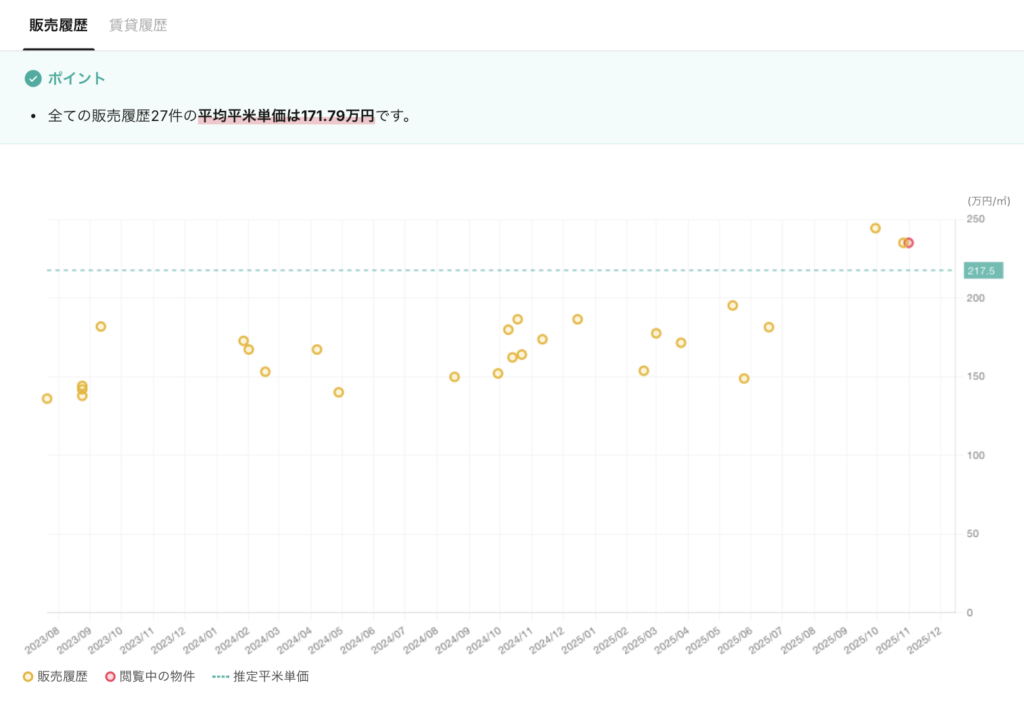Select the data point just after 2024/12
Image resolution: width=1024 pixels, height=714 pixels.
577,319
